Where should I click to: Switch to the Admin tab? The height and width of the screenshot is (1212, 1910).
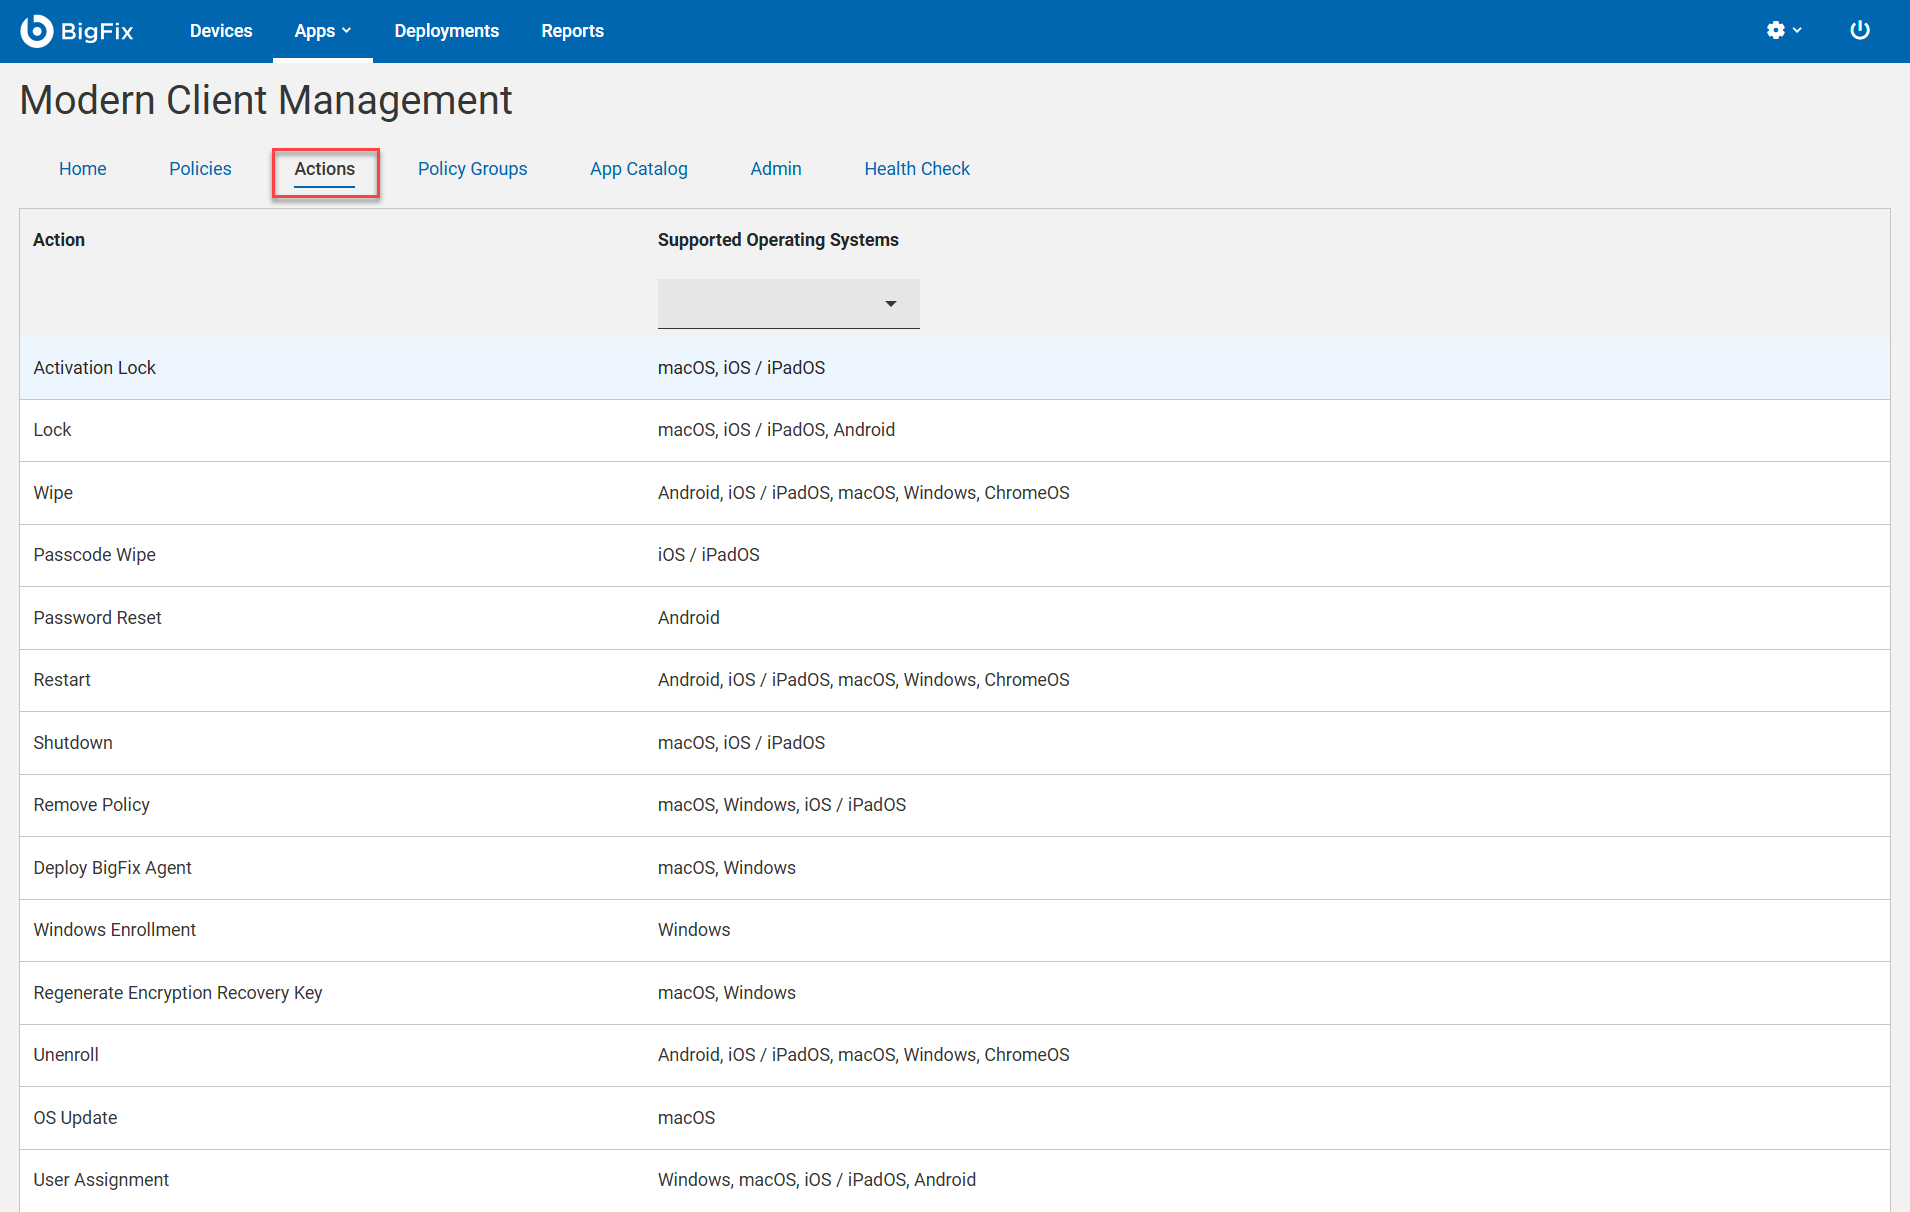[x=775, y=169]
